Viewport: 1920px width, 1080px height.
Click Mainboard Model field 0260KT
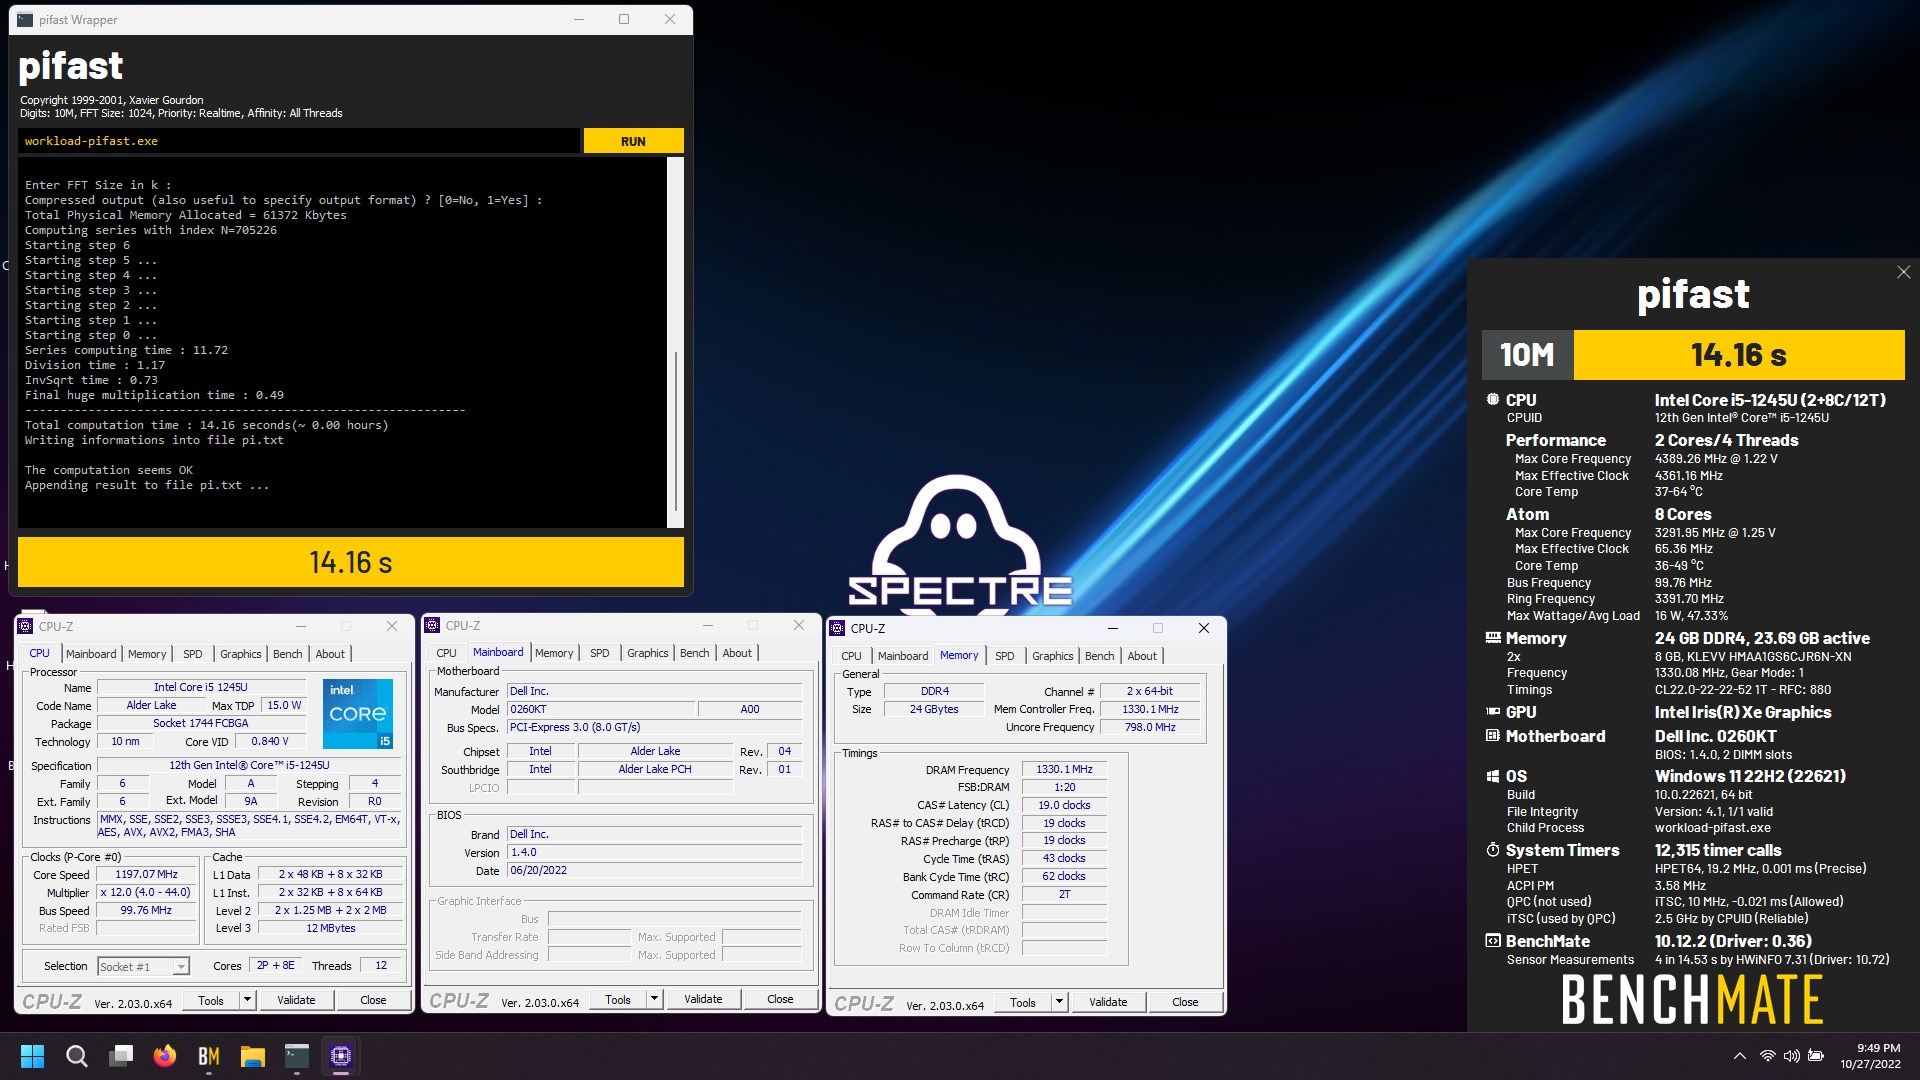(x=600, y=709)
